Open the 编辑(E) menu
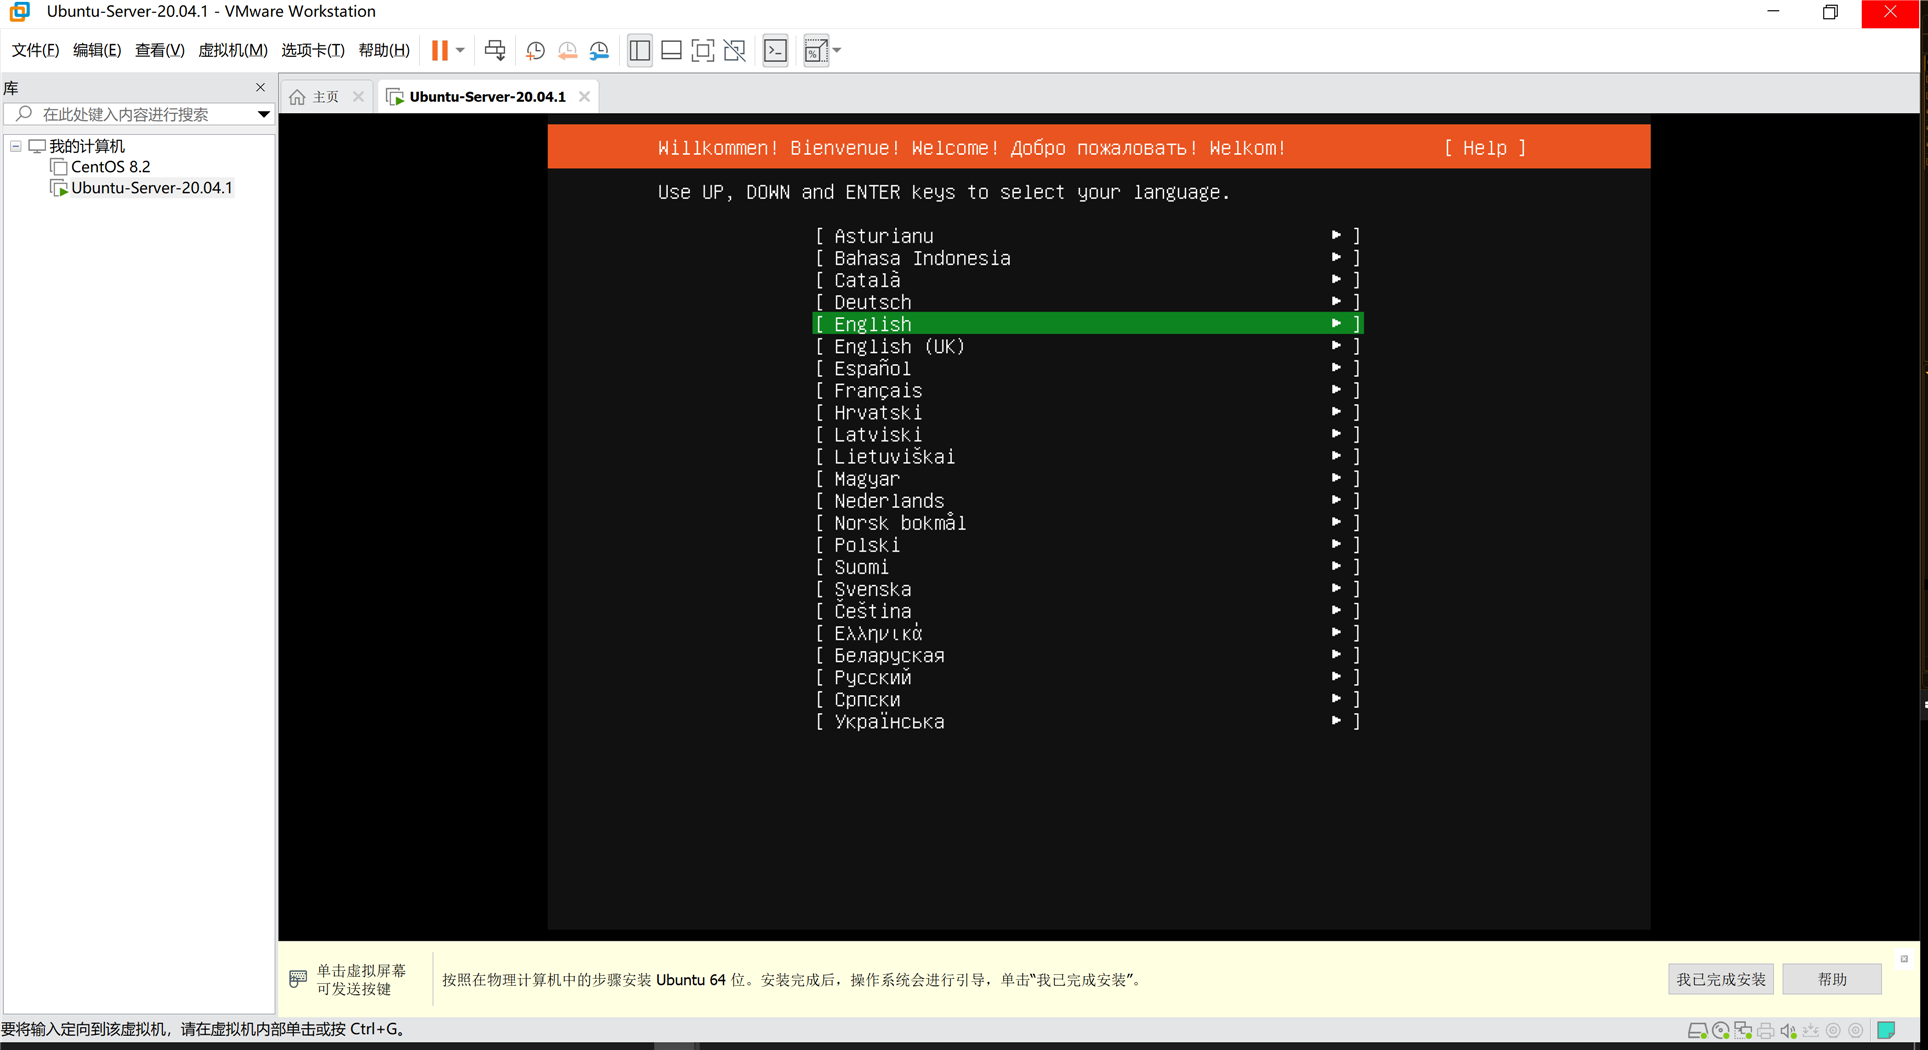This screenshot has width=1928, height=1050. [97, 50]
